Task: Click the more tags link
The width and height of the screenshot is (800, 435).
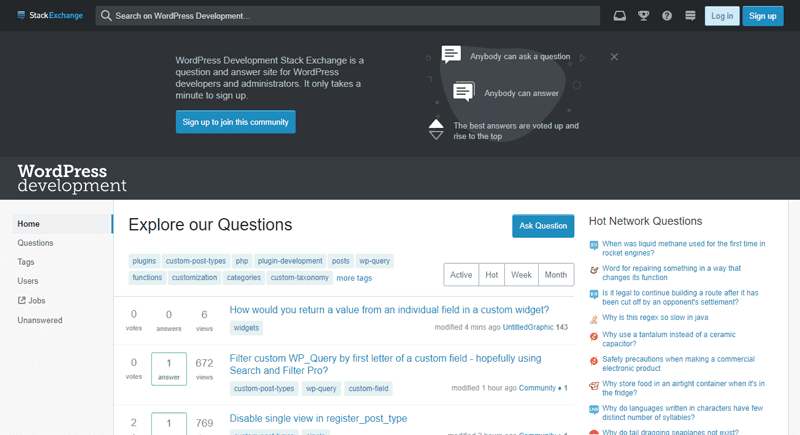Action: coord(354,278)
